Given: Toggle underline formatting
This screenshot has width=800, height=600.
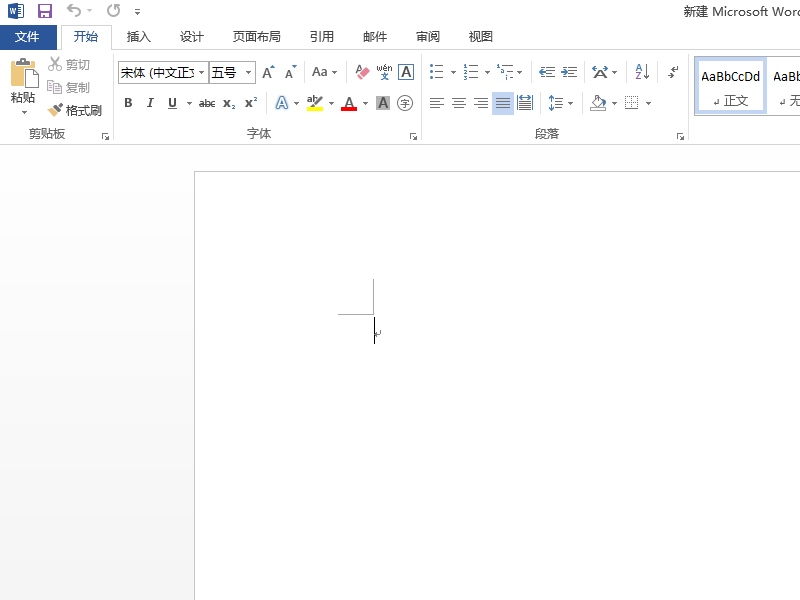Looking at the screenshot, I should [172, 104].
